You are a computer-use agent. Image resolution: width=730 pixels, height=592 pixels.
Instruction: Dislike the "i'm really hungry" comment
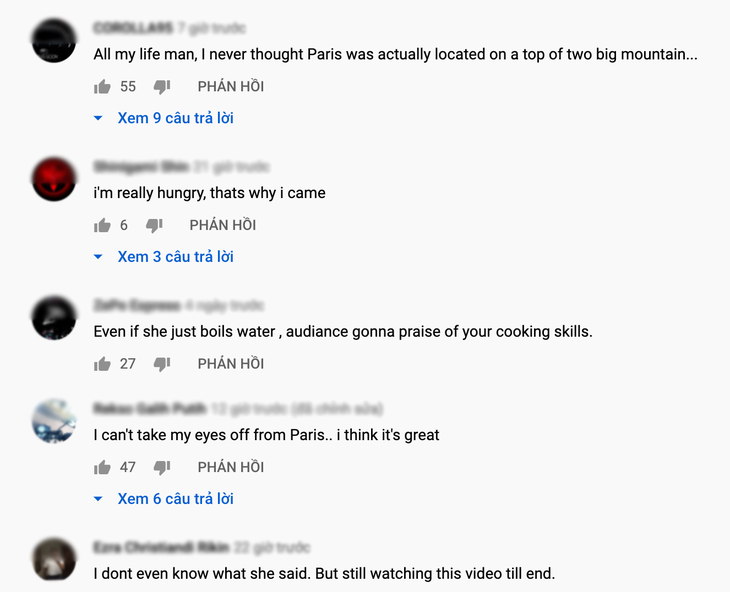click(154, 226)
